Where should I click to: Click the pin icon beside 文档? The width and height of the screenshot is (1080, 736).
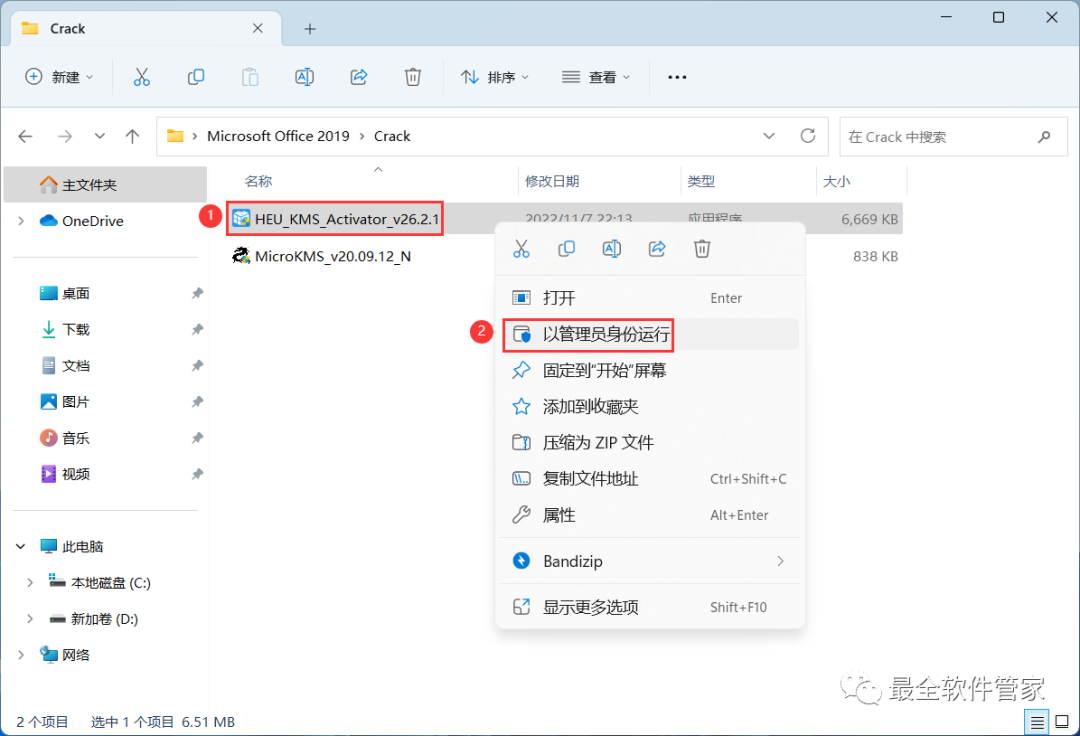click(197, 366)
